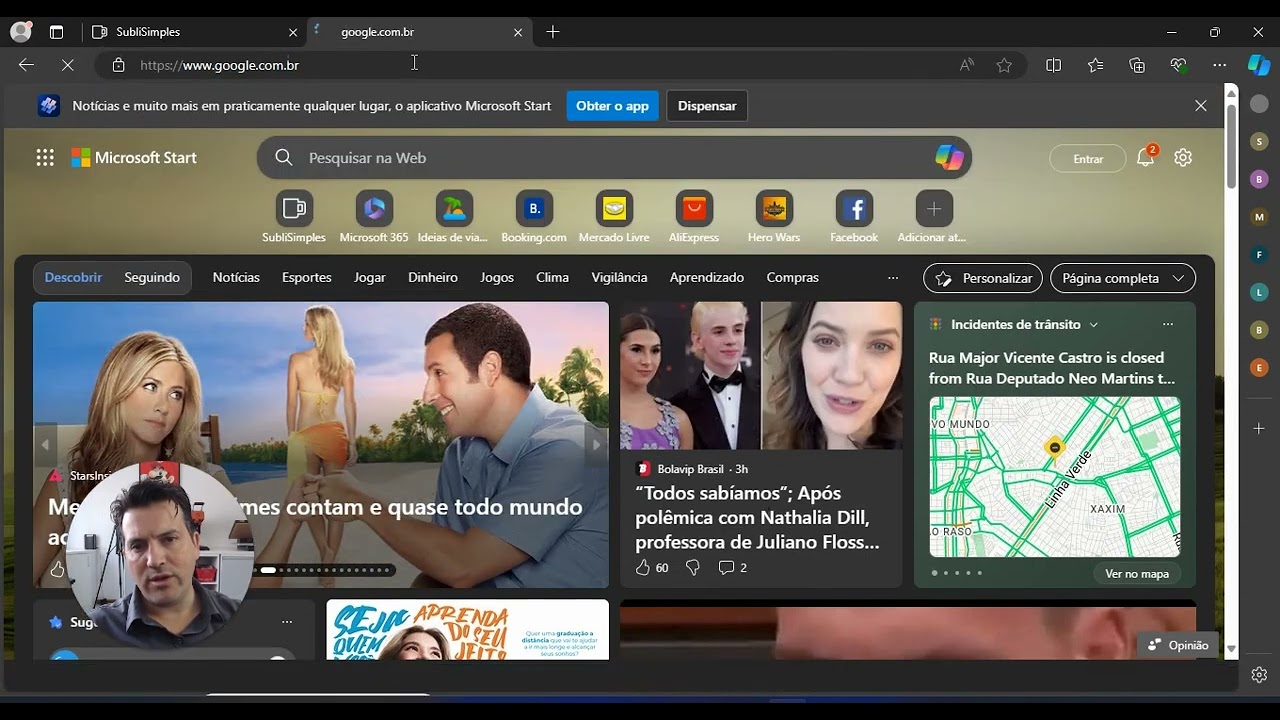This screenshot has width=1280, height=720.
Task: Switch to the google.com.br tab
Action: (420, 32)
